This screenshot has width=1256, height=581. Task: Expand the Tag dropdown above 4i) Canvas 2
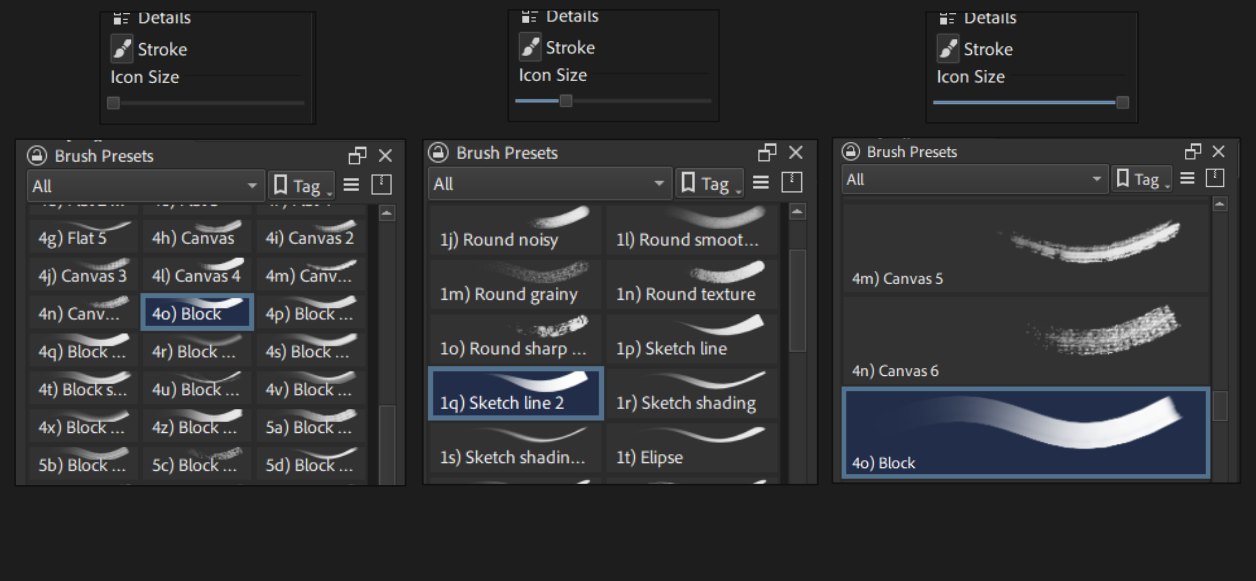tap(300, 186)
